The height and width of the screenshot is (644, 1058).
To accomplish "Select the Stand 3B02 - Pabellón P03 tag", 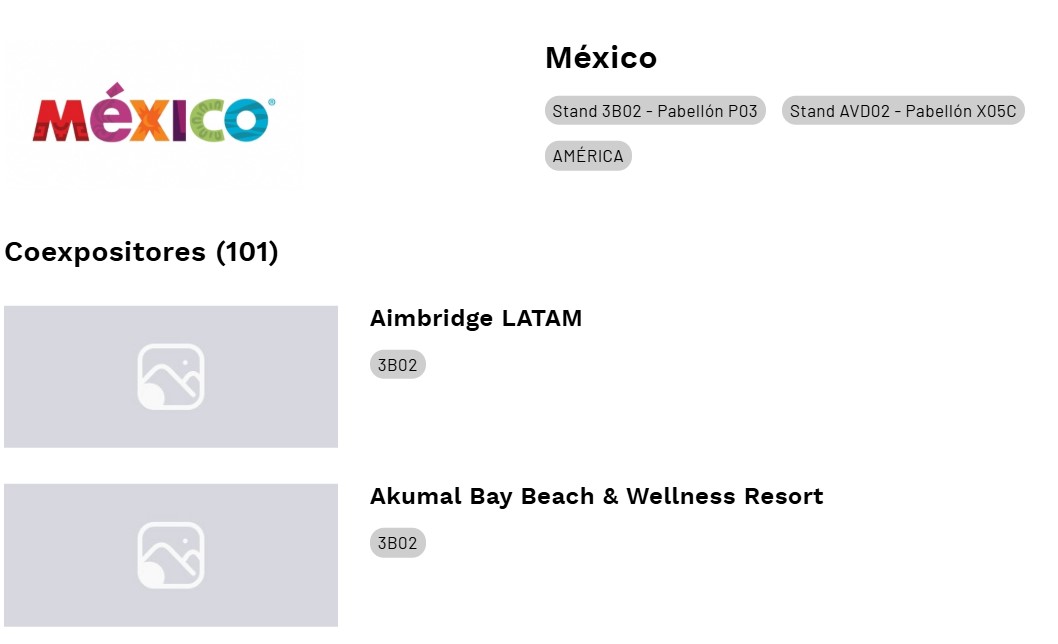I will point(655,111).
